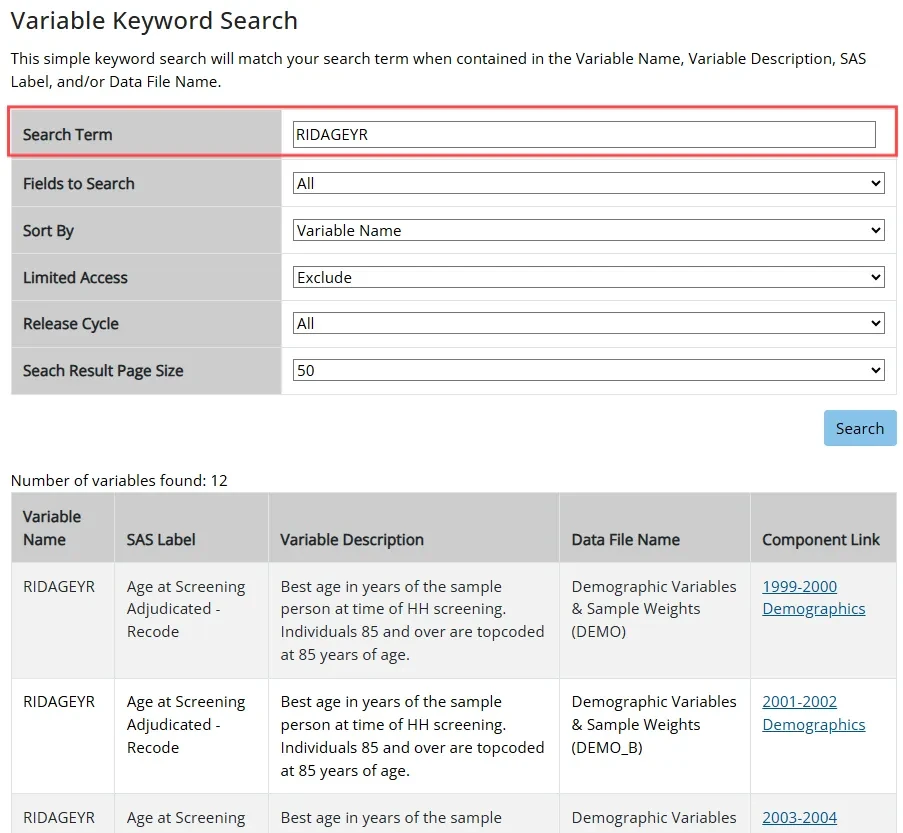Click the Search Term label cell

pyautogui.click(x=68, y=134)
